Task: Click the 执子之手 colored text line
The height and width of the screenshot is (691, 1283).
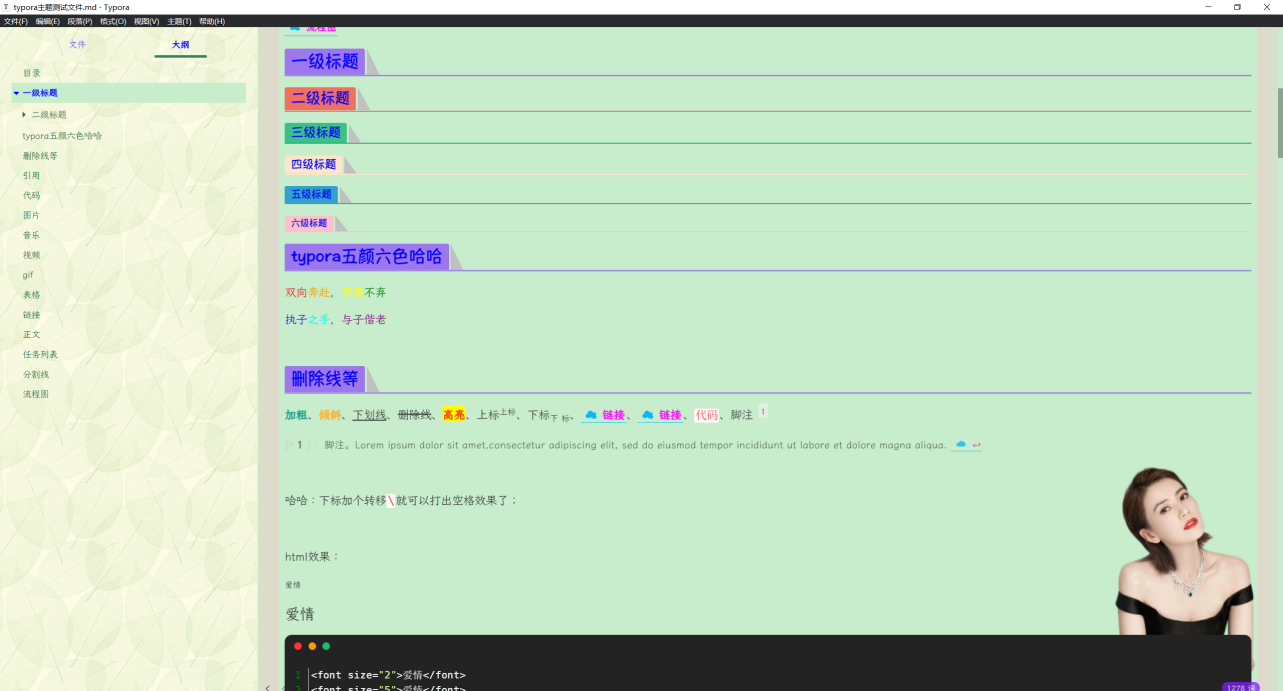Action: [335, 320]
